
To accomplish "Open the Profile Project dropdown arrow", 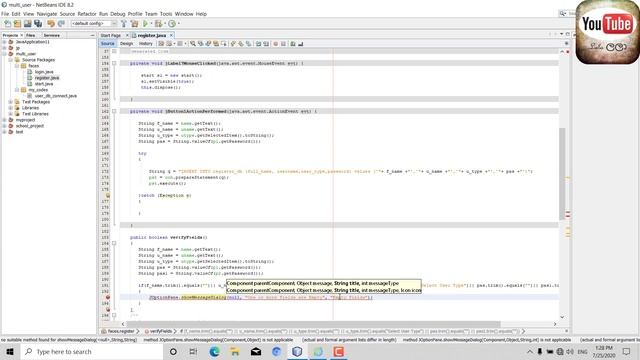I will tap(178, 24).
